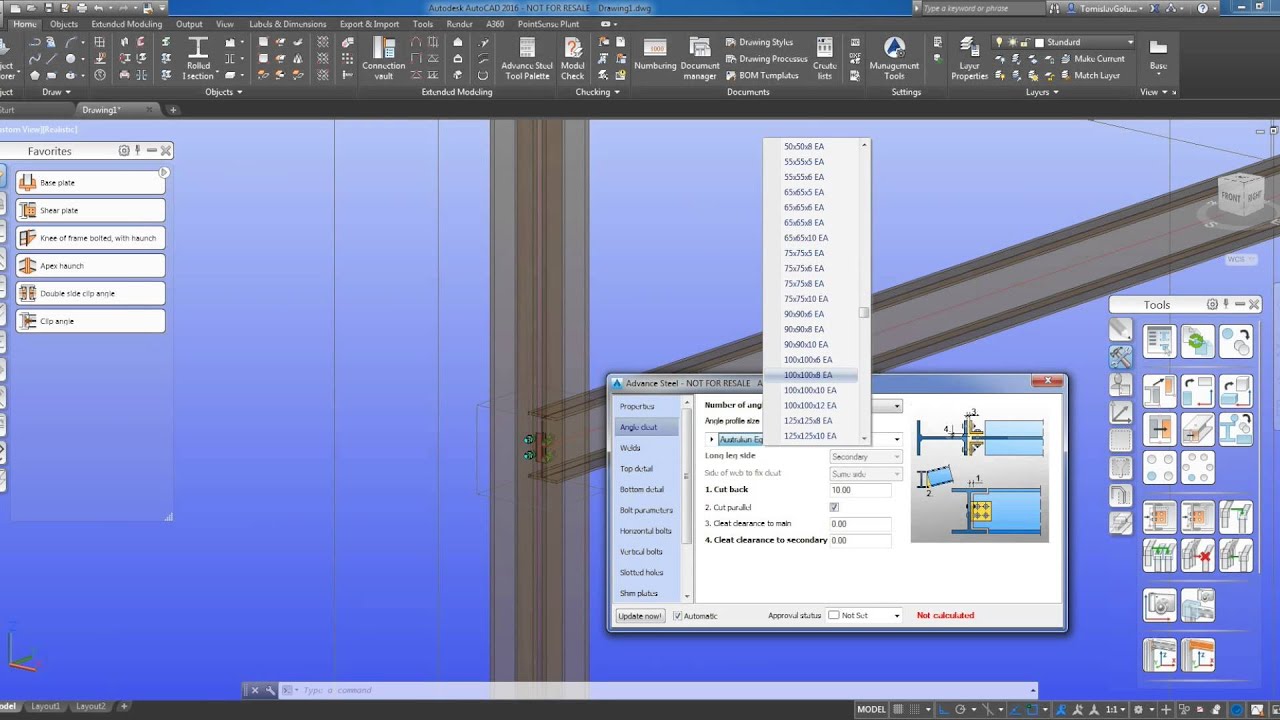Open the Labels & Dimensions tab

[x=287, y=24]
